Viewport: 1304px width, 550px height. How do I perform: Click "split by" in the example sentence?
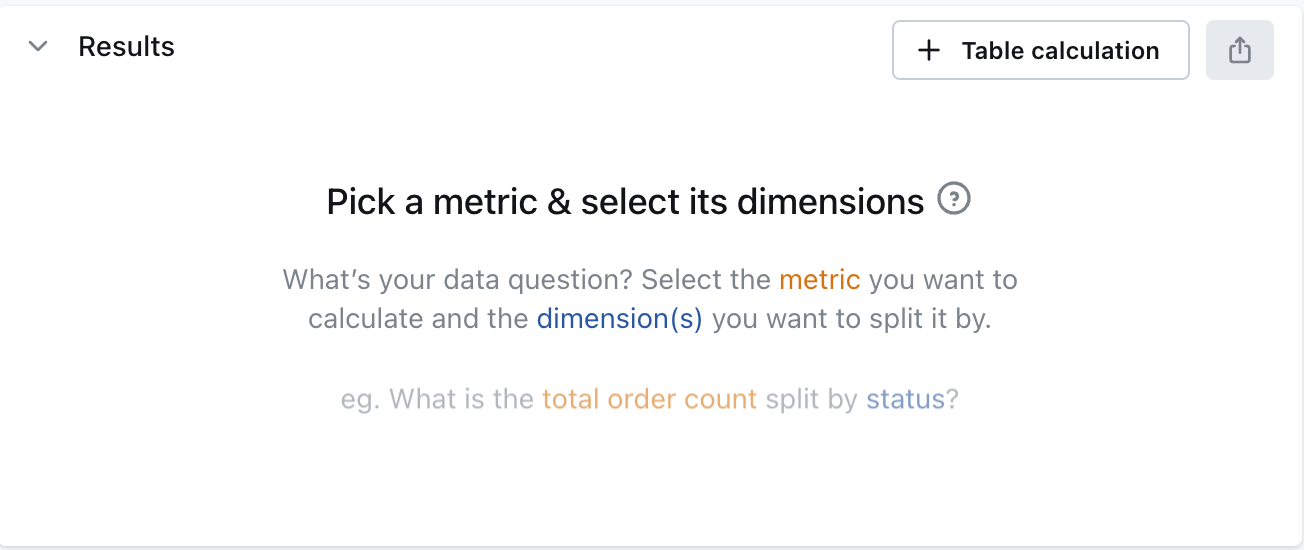[811, 400]
